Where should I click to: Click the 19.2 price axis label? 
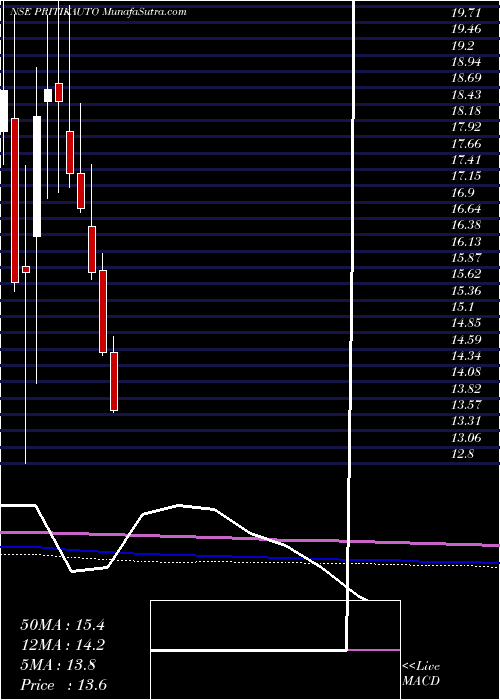click(463, 45)
